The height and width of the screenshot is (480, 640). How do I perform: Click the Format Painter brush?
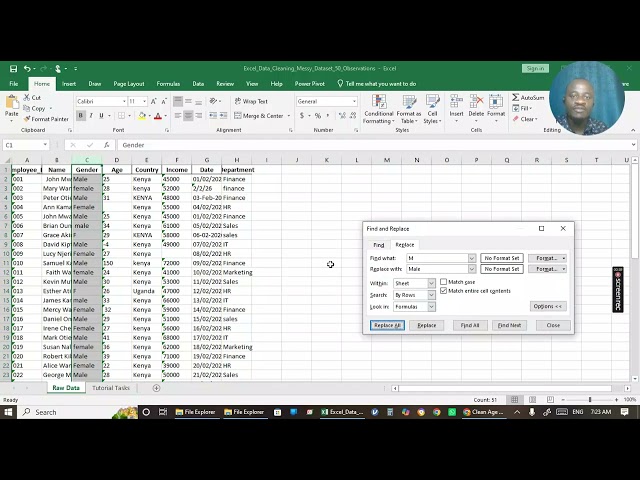pos(46,119)
